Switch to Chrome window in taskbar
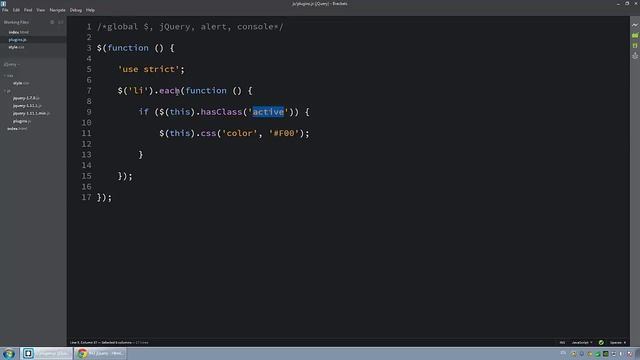Viewport: 640px width, 360px height. coord(100,353)
